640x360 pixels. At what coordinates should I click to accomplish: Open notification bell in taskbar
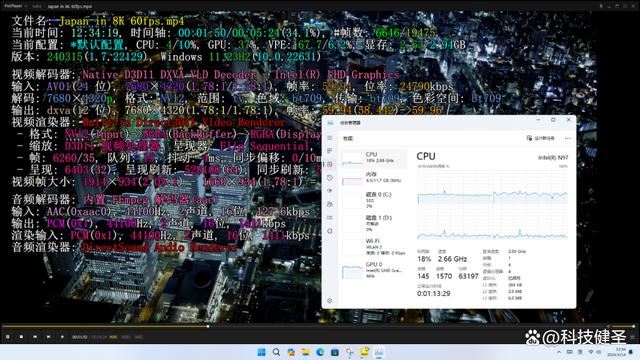[x=632, y=352]
